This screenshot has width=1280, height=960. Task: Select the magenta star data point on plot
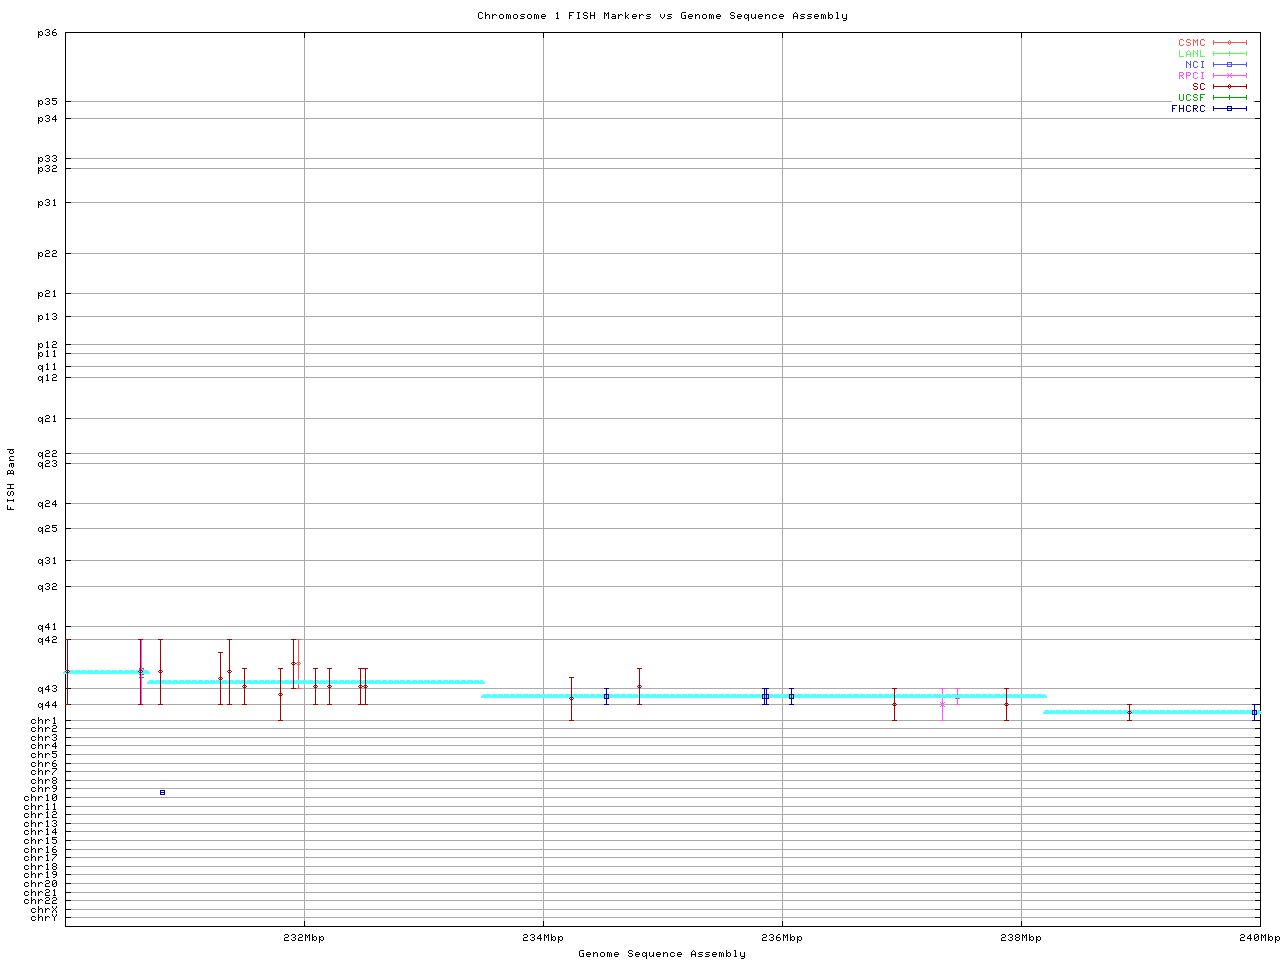942,703
